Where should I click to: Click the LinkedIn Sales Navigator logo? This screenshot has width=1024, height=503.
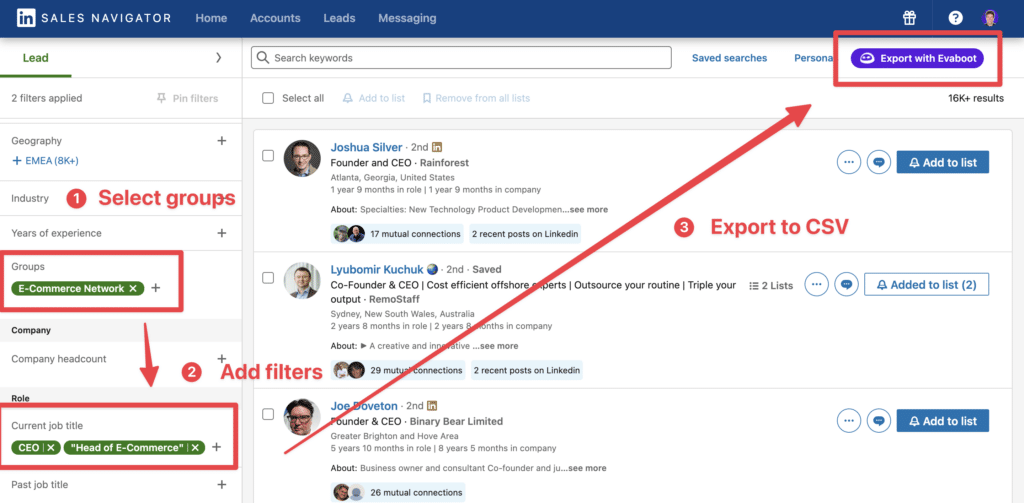click(x=94, y=18)
